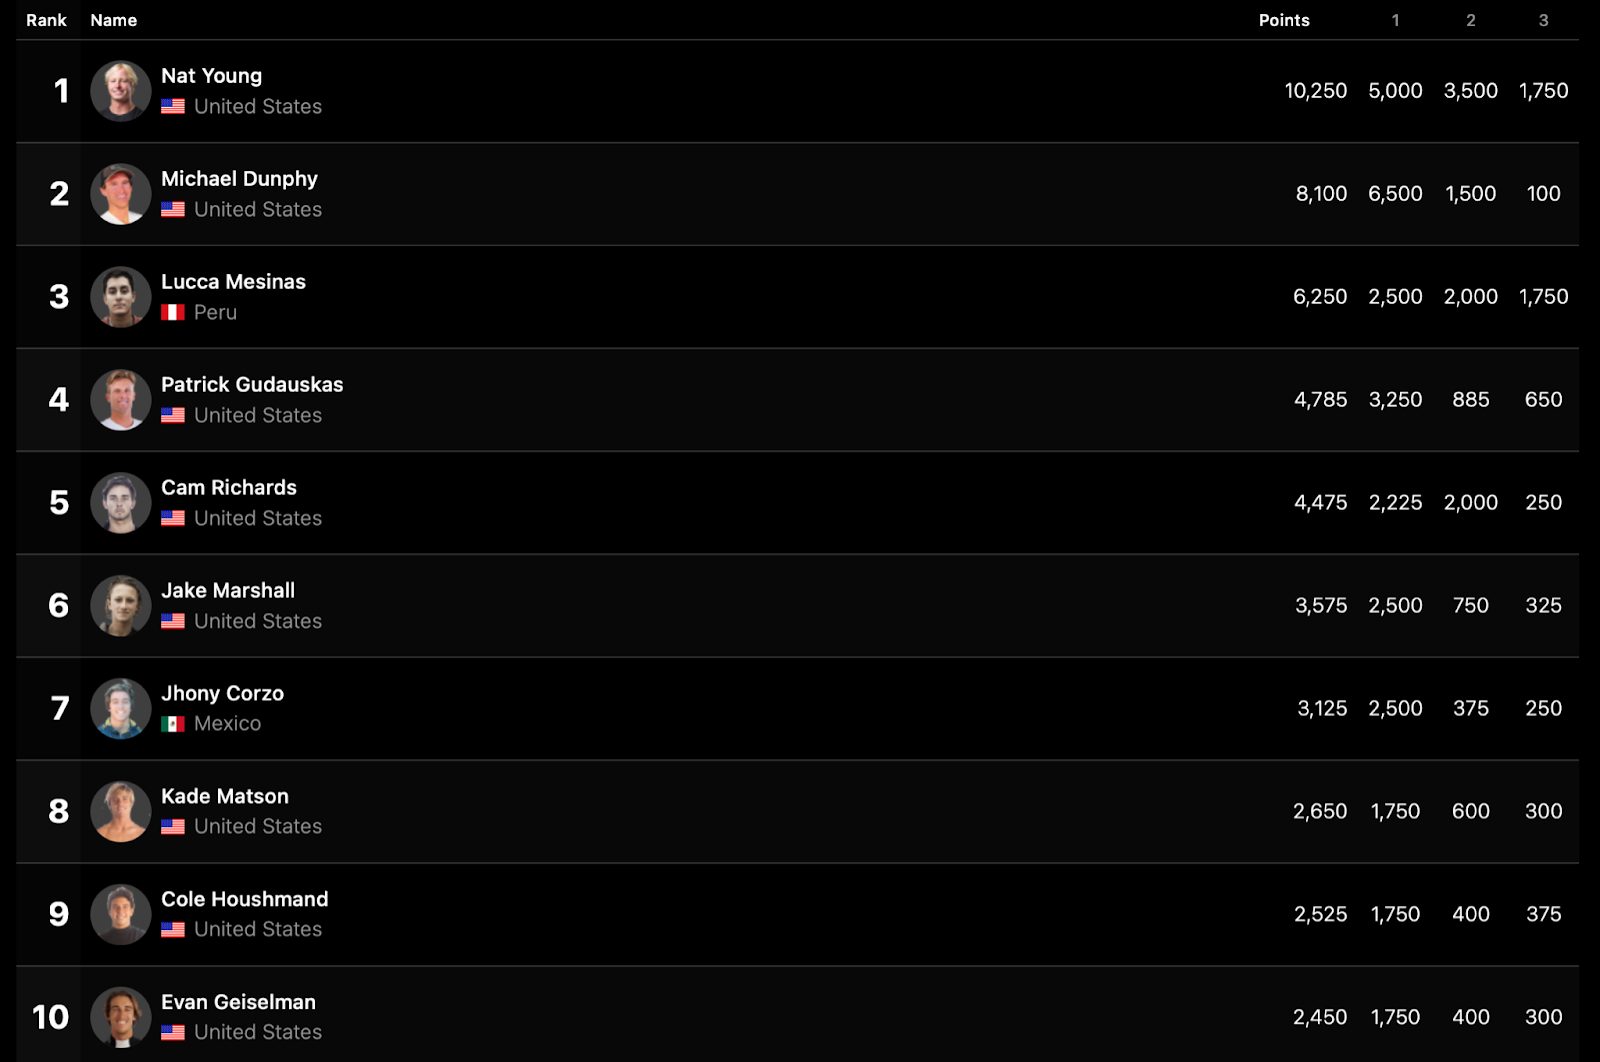Click the Rank column header
The image size is (1600, 1062).
click(46, 20)
